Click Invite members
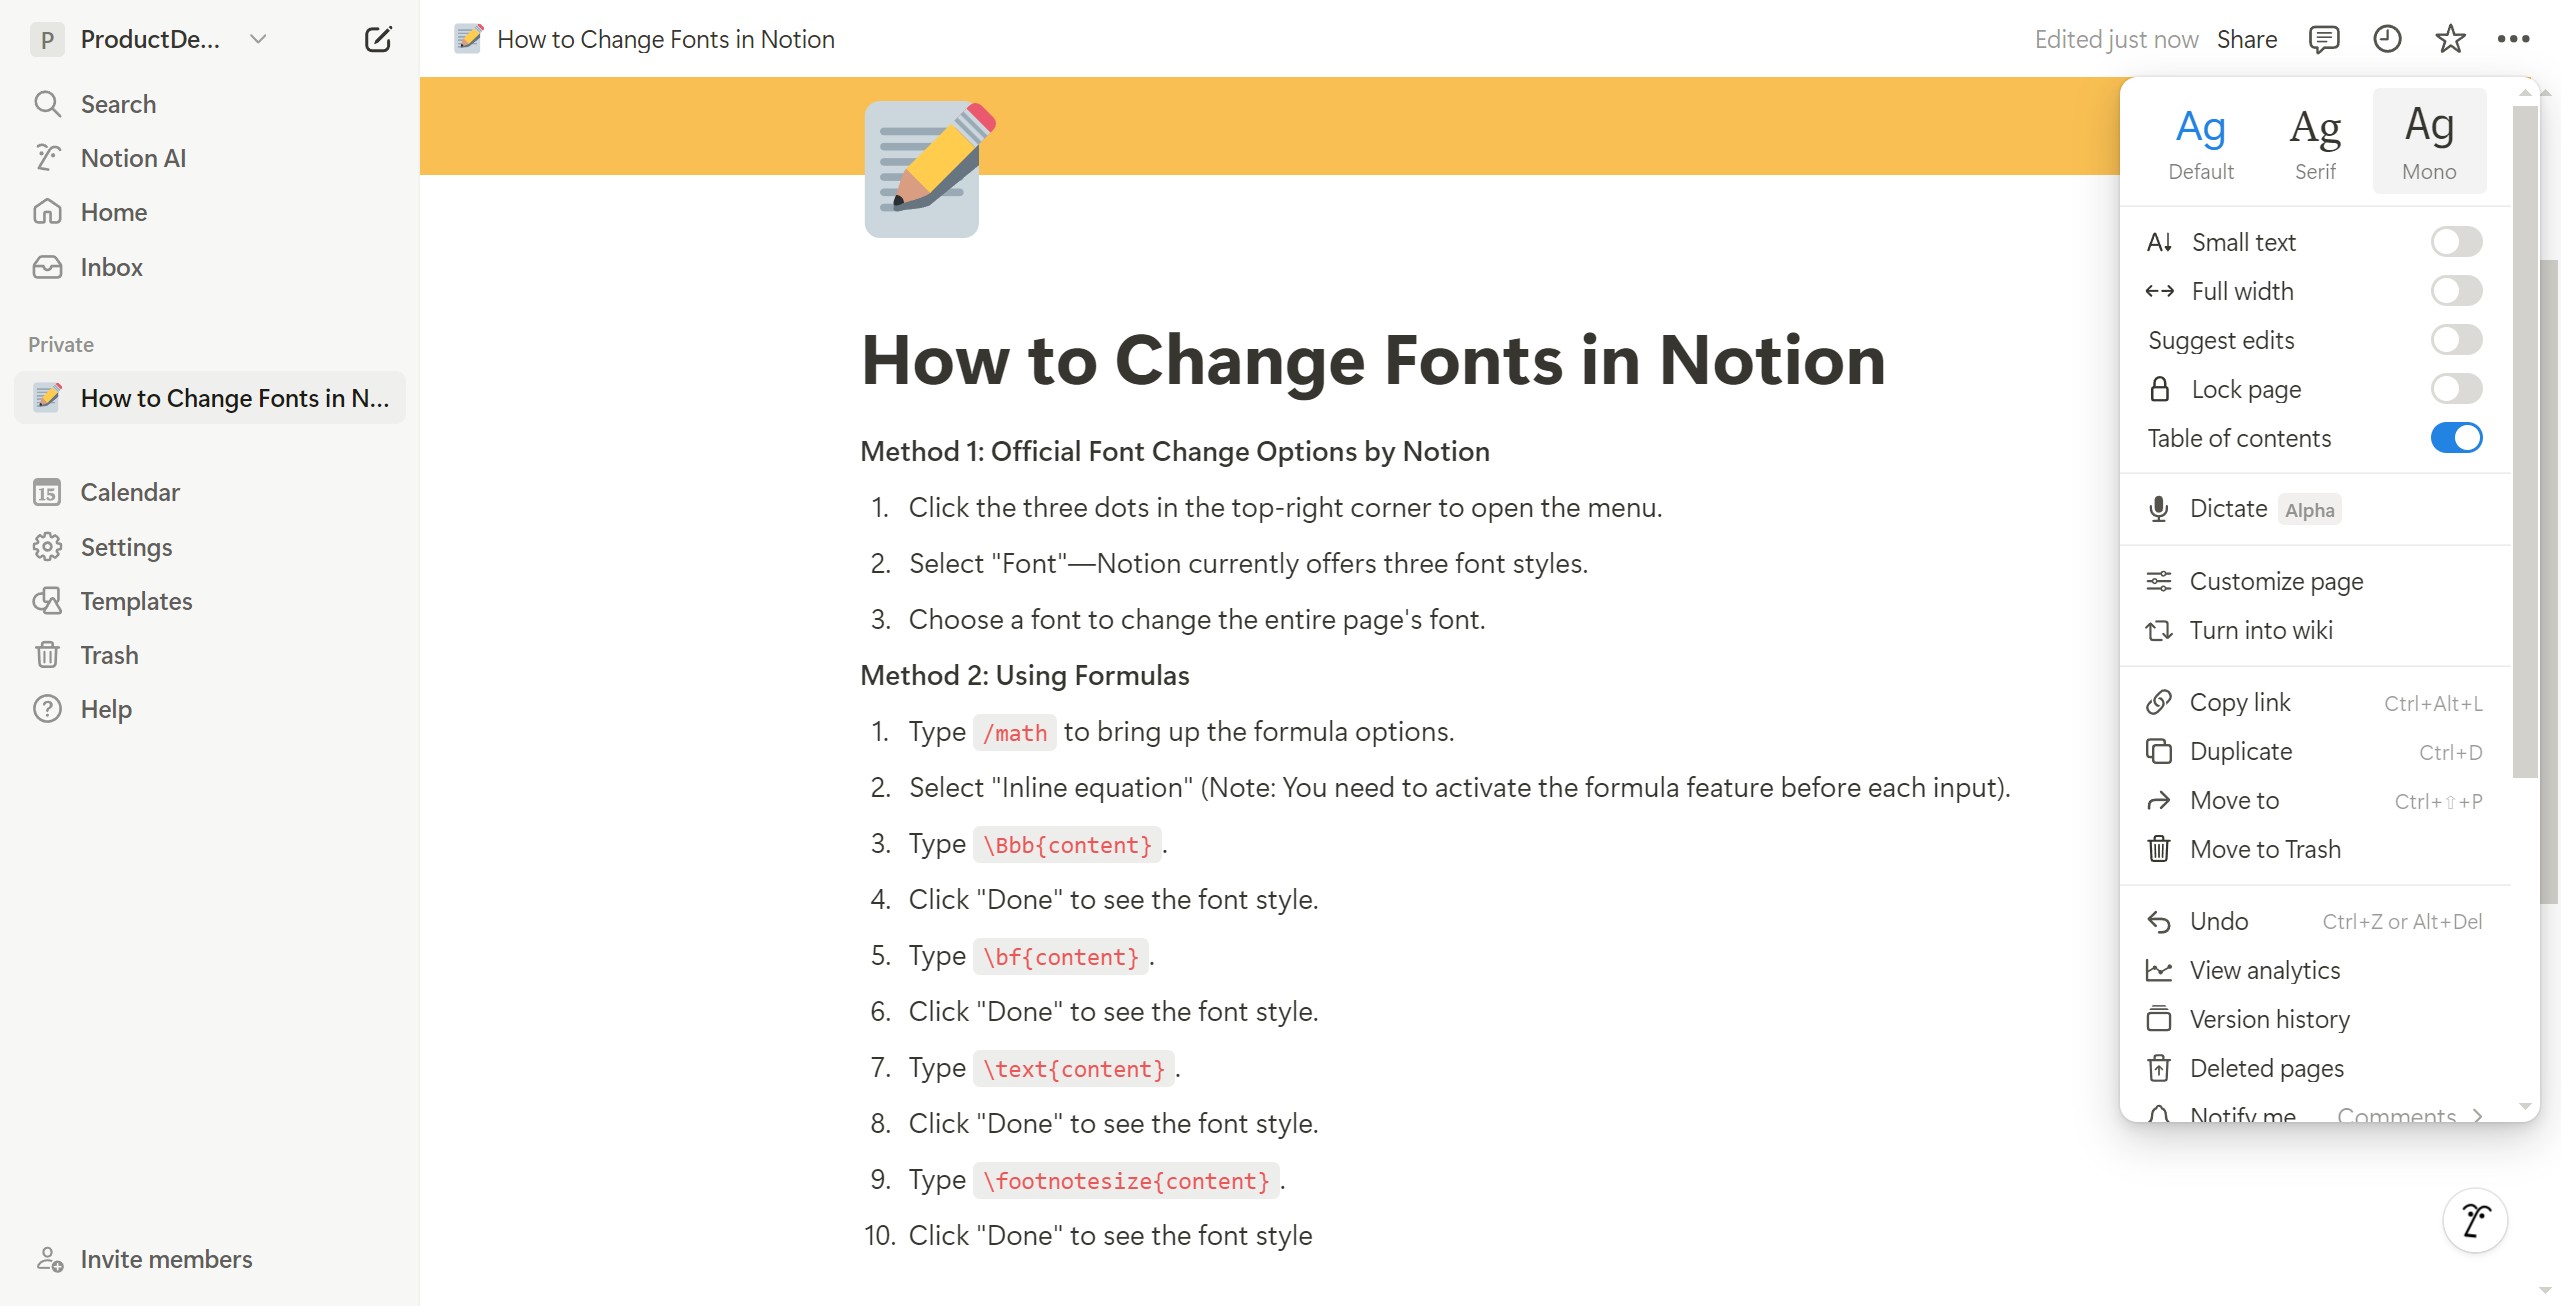This screenshot has width=2561, height=1306. [145, 1259]
